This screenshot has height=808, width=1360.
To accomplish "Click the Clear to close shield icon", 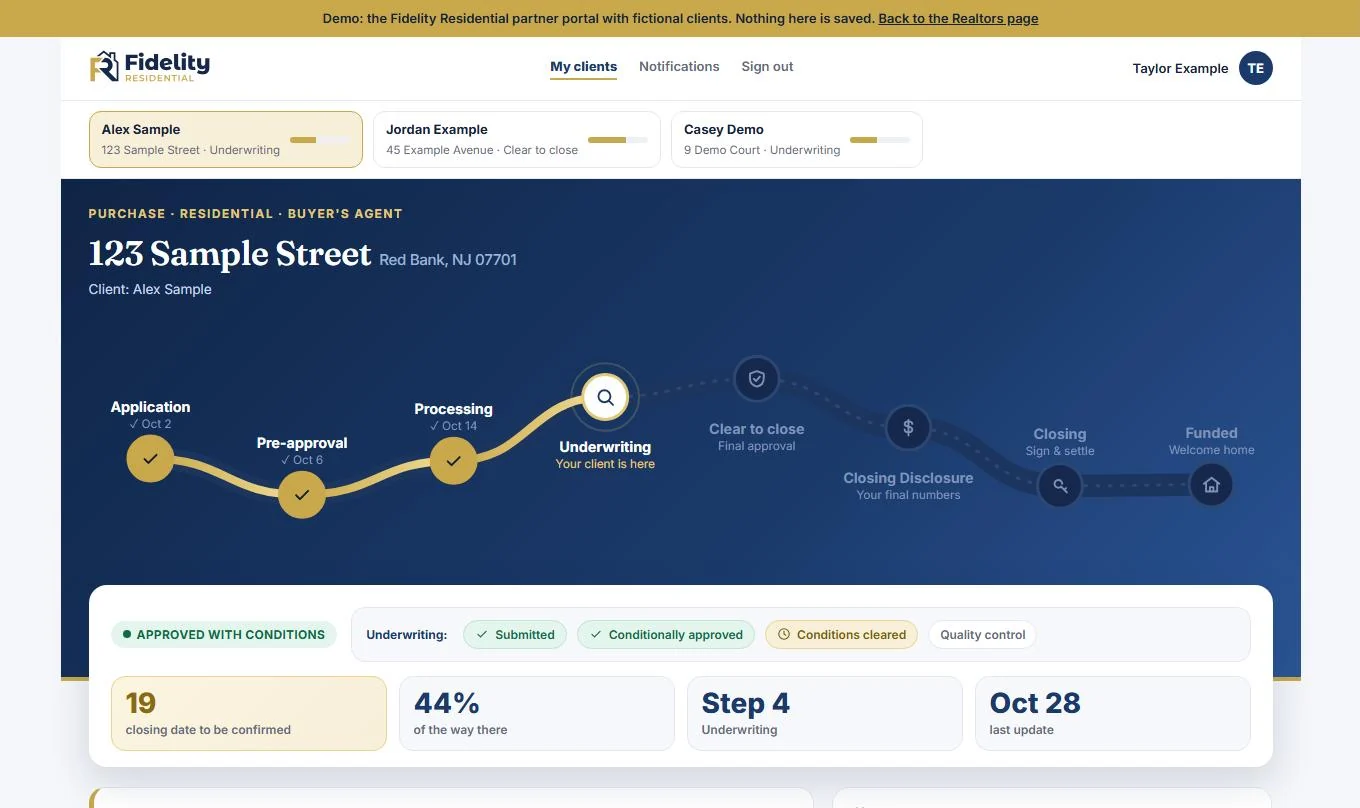I will (757, 379).
